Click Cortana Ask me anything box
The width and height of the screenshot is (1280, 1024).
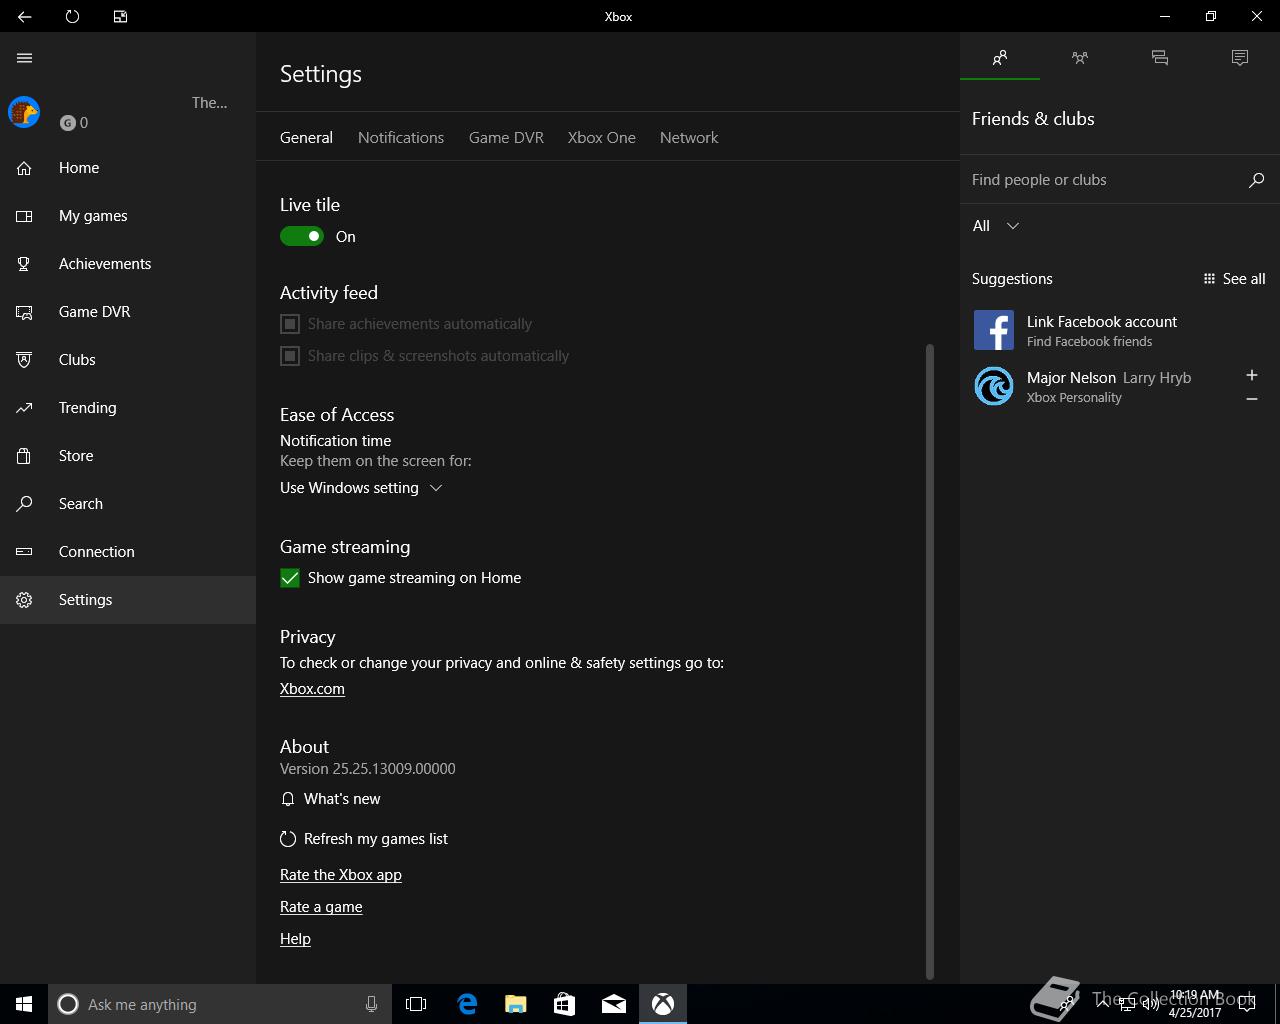tap(219, 1004)
